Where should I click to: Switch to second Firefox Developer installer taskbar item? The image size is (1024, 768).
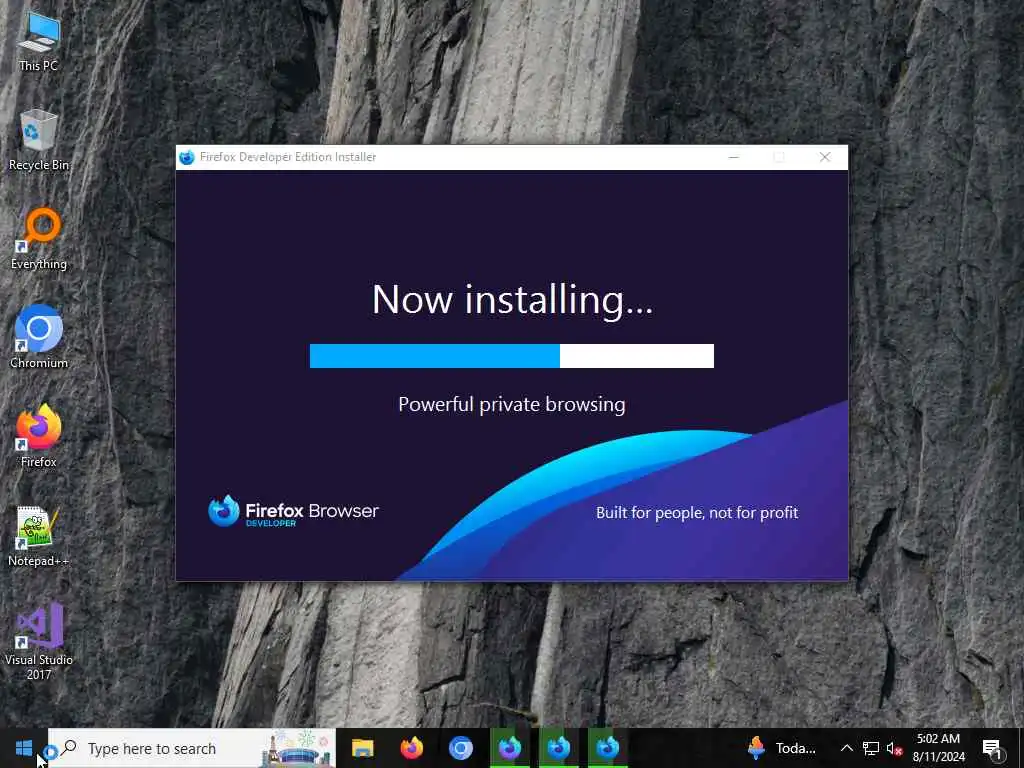click(x=558, y=748)
